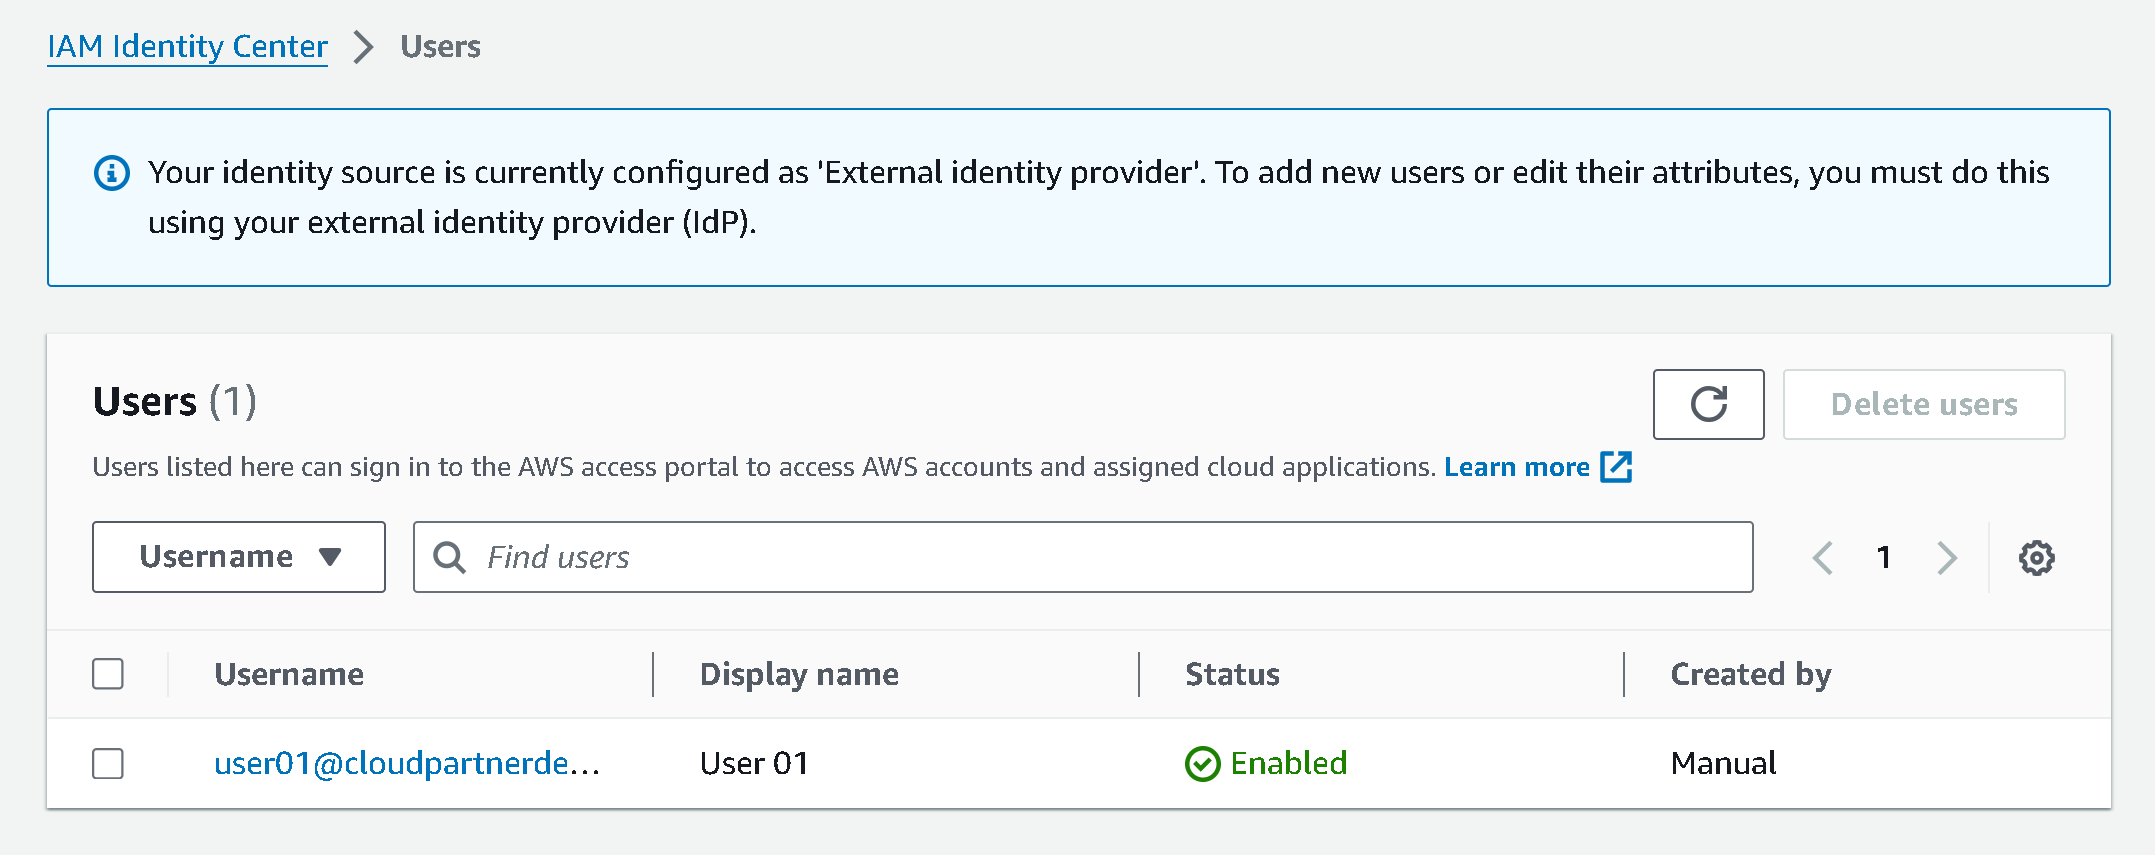Click the green Enabled checkmark icon
Viewport: 2155px width, 855px height.
click(x=1202, y=764)
